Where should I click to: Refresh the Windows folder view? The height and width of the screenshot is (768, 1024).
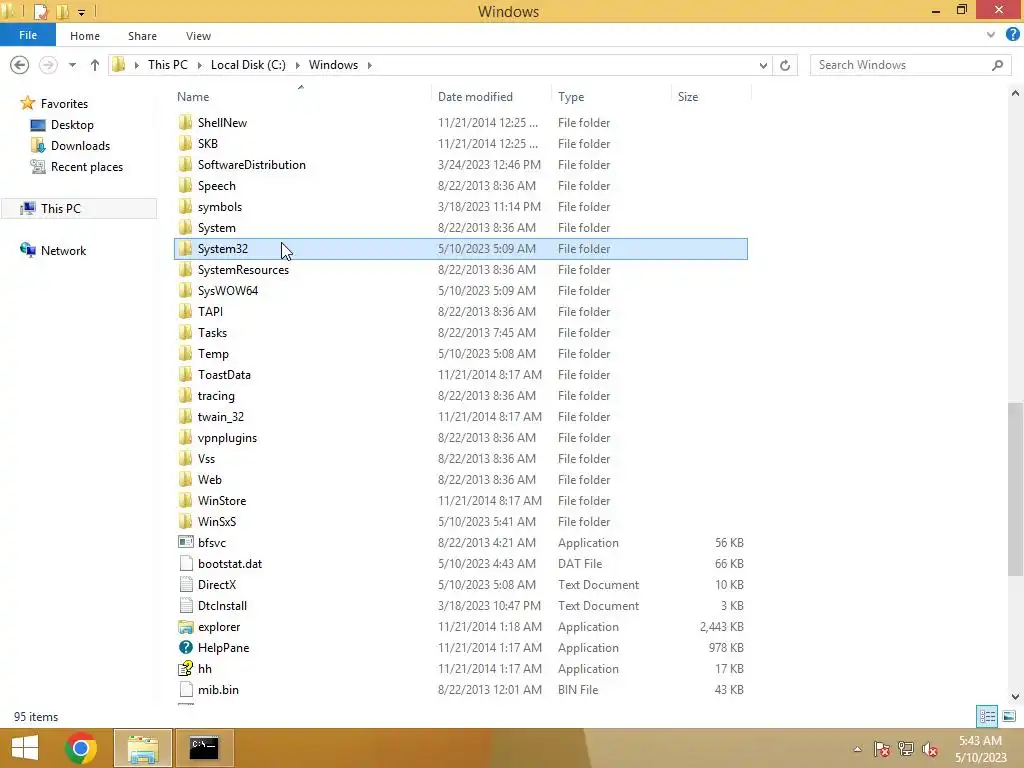(x=785, y=65)
